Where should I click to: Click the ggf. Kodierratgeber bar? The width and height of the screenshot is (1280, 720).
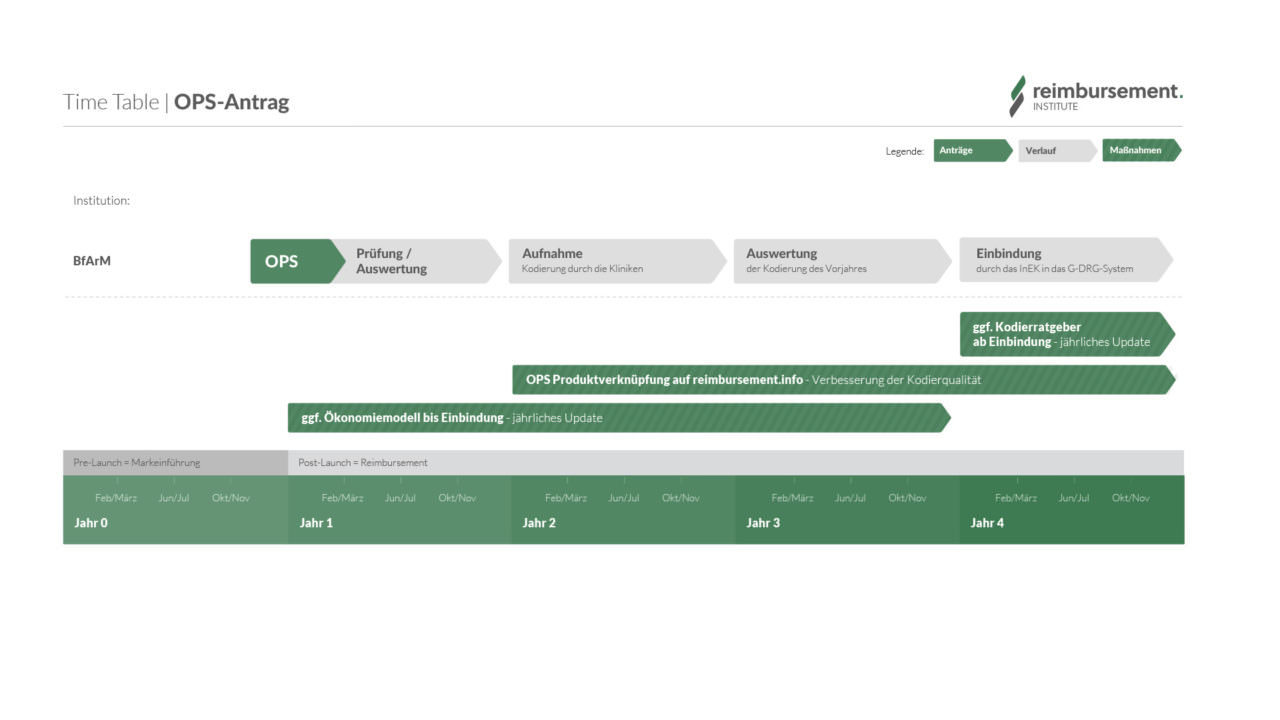(x=1063, y=334)
